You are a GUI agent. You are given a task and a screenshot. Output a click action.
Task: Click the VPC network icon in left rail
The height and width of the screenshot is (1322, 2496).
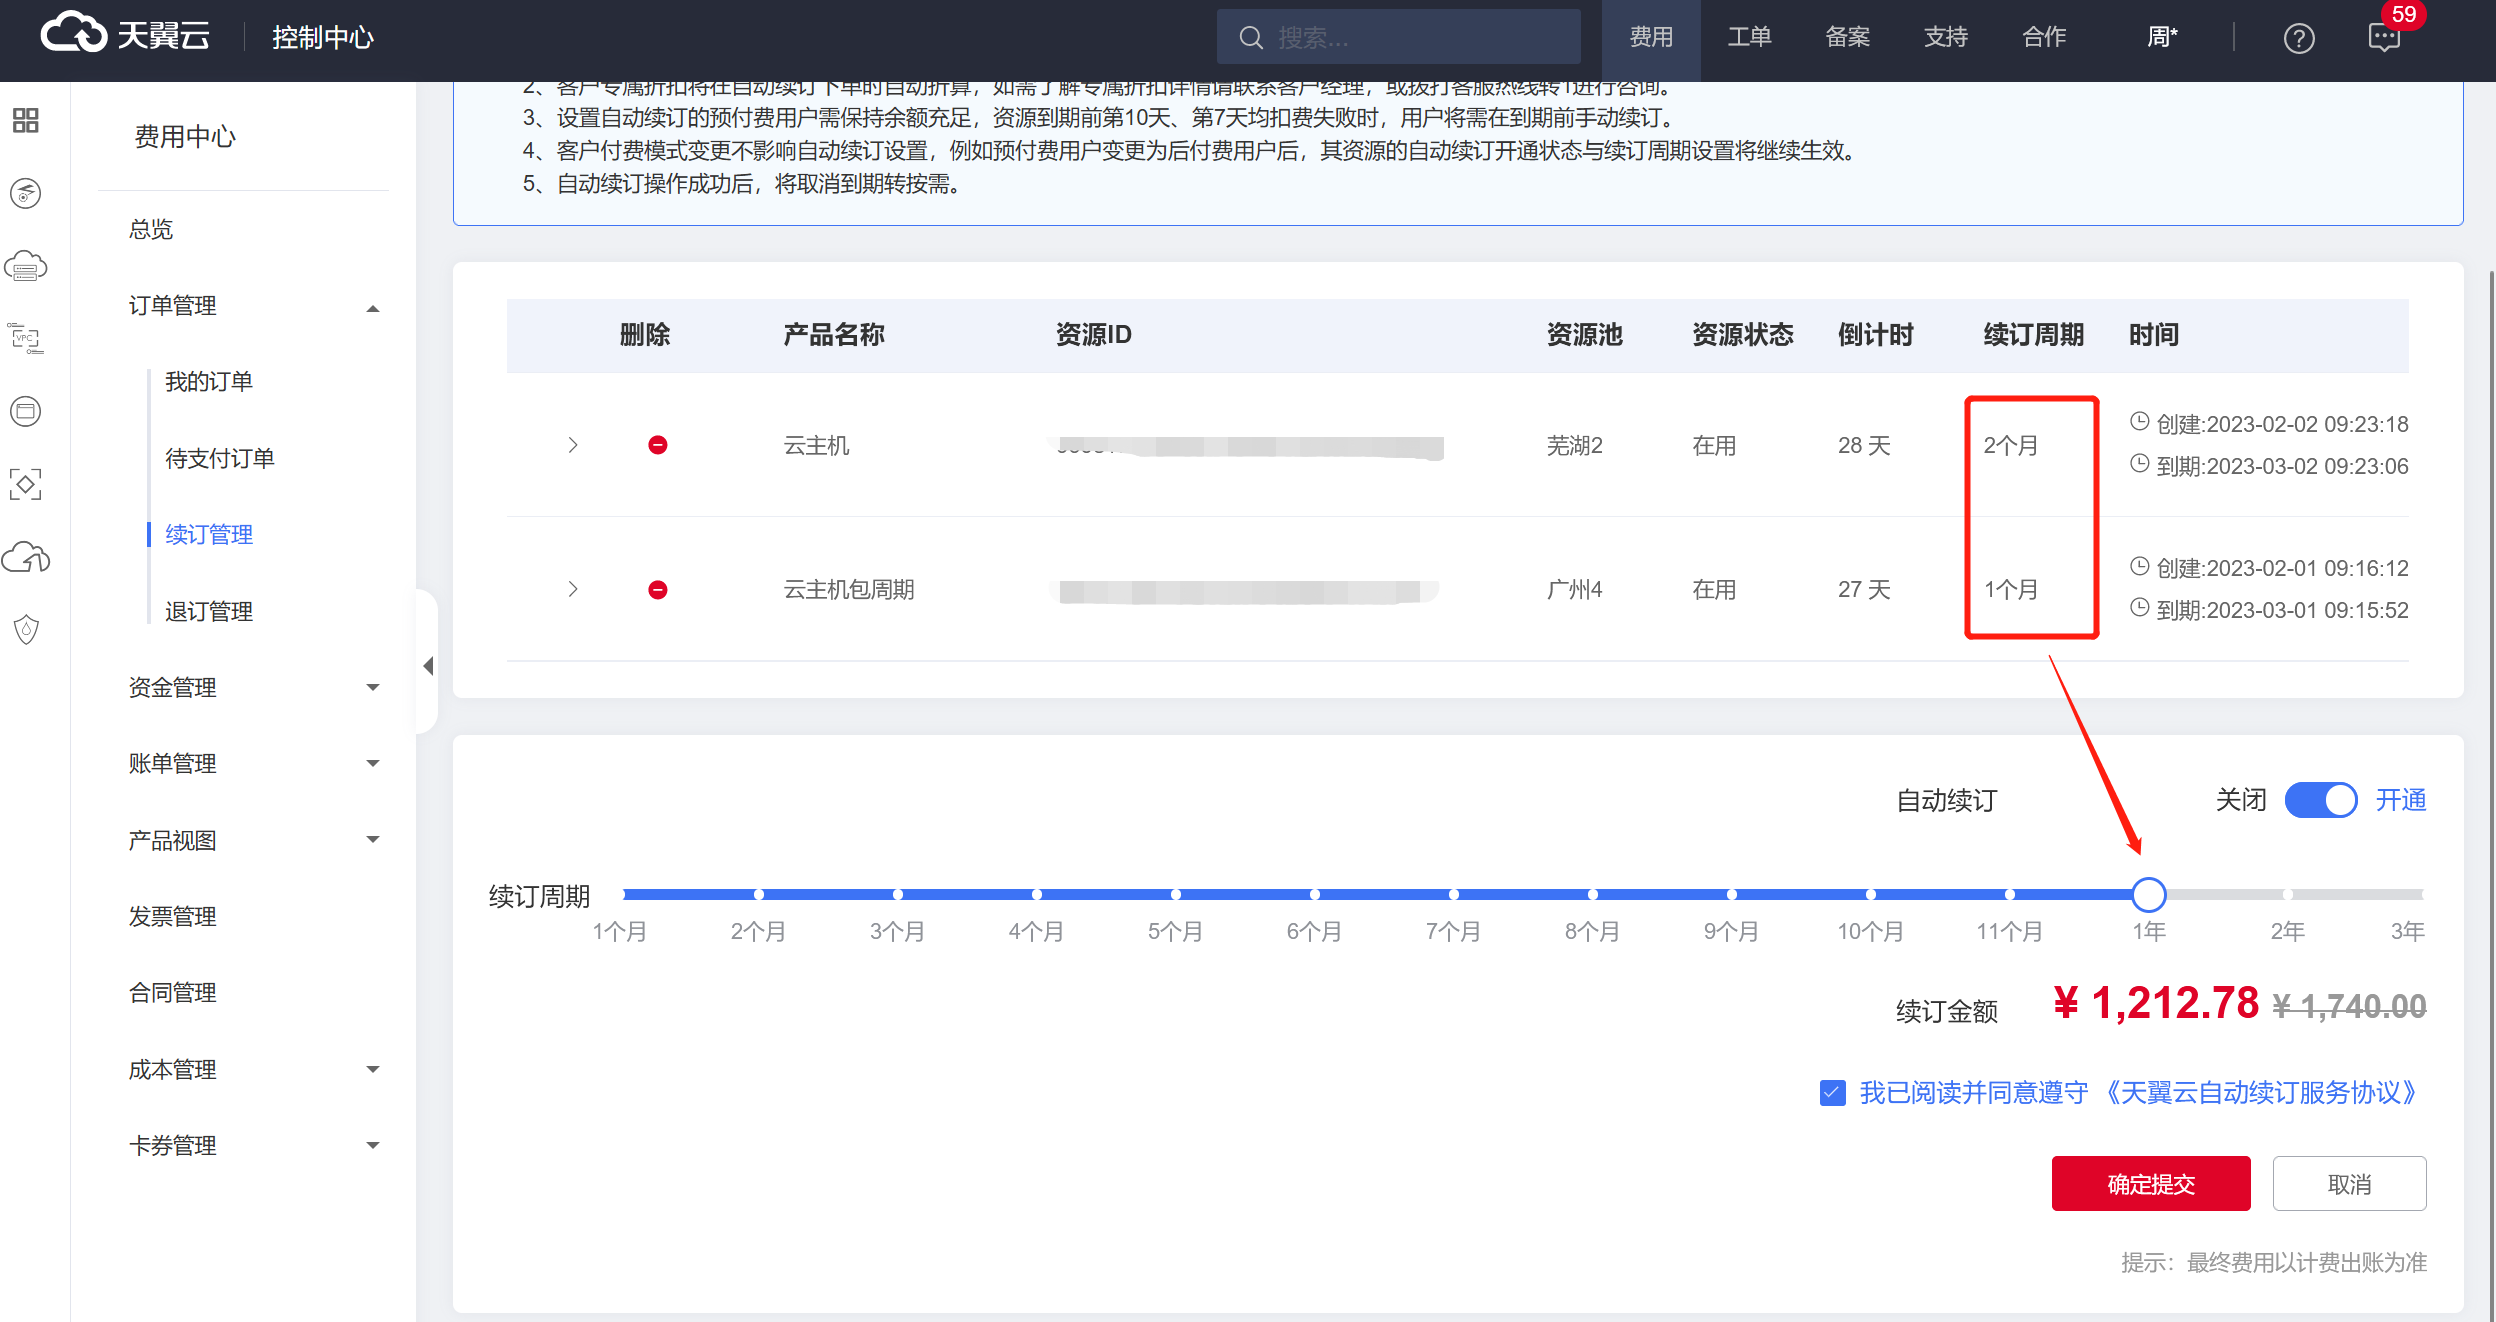click(x=26, y=338)
